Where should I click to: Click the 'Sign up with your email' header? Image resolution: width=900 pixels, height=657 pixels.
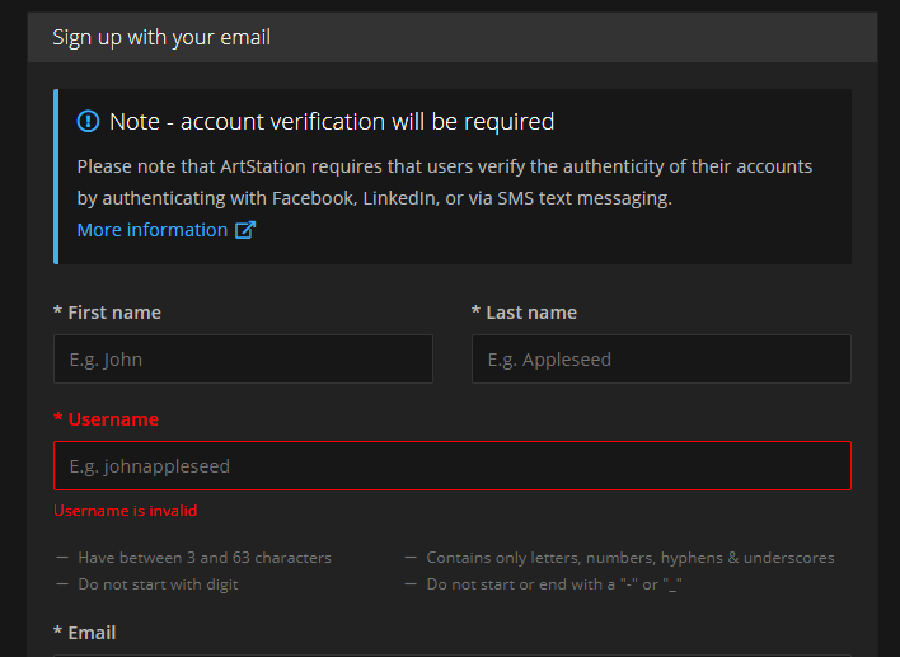pos(161,37)
